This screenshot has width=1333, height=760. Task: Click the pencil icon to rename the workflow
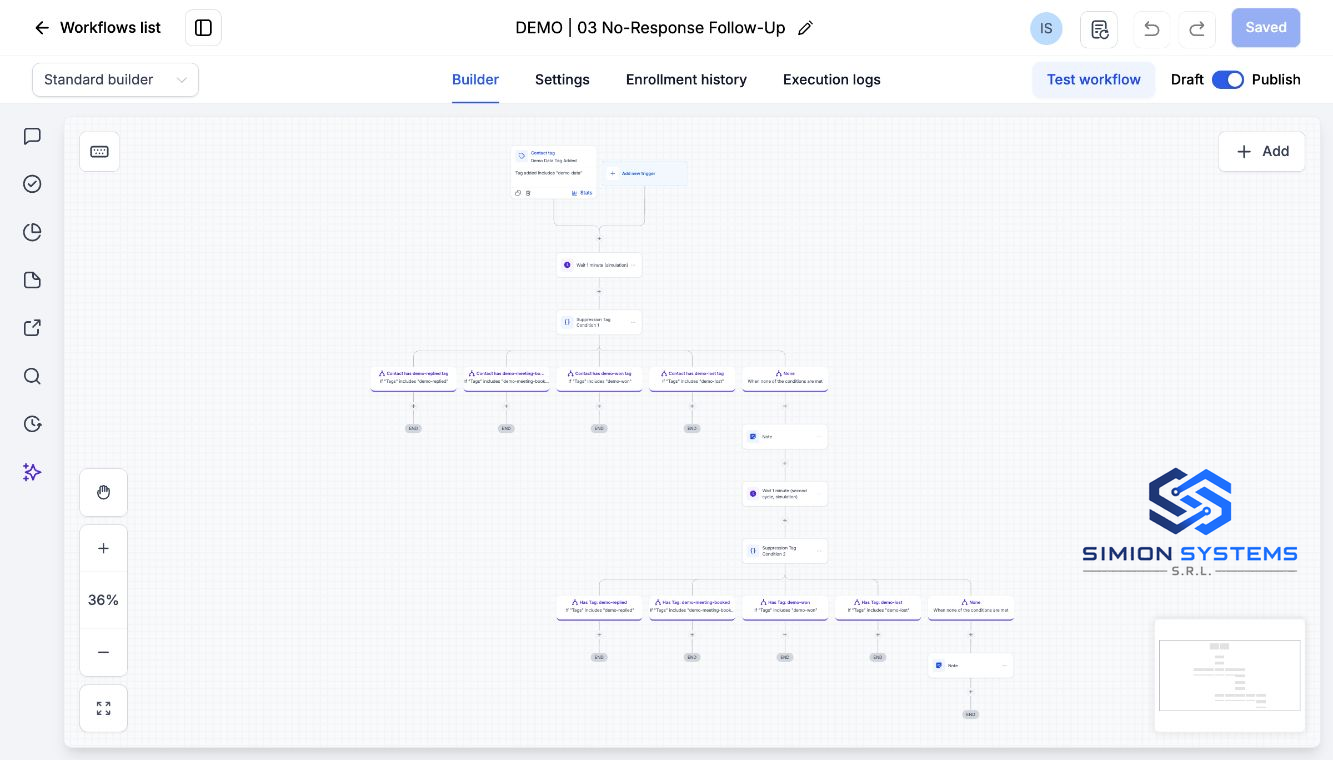(805, 28)
